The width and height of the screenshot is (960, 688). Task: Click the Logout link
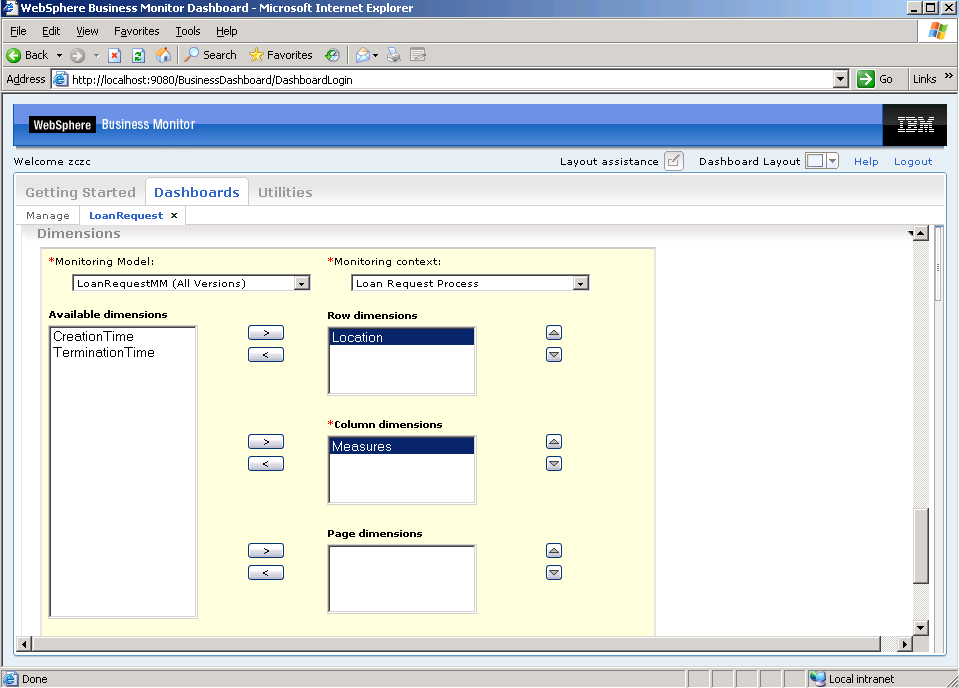tap(912, 162)
